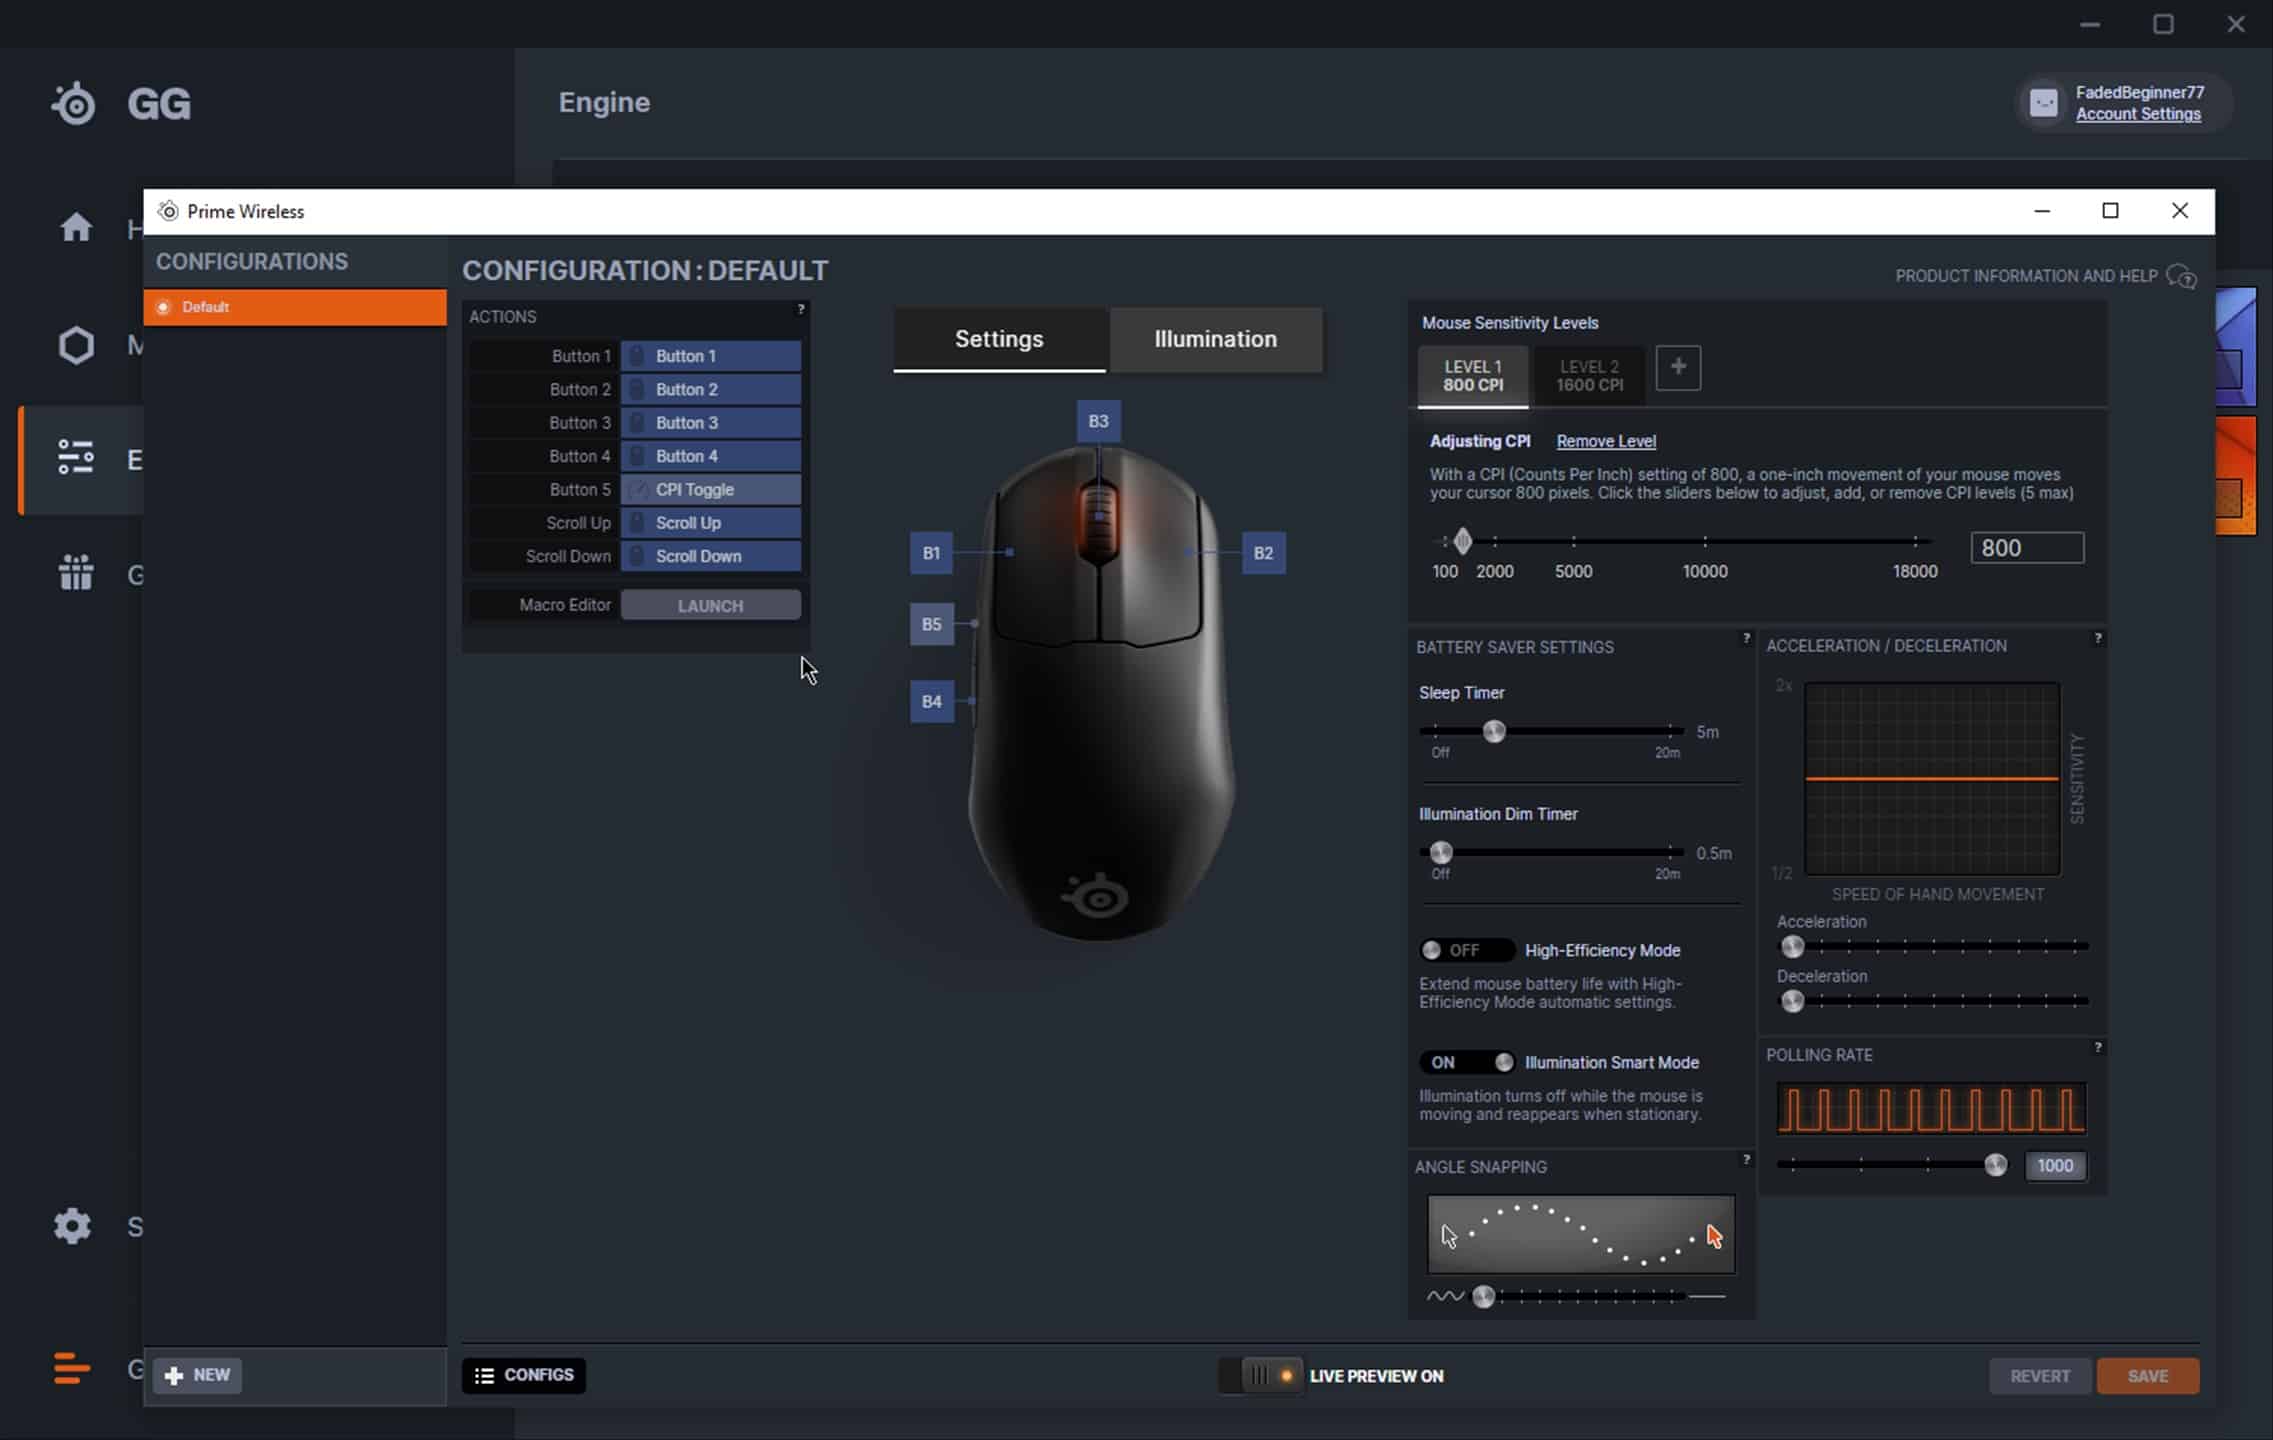The width and height of the screenshot is (2273, 1440).
Task: Open Account Settings link
Action: [2138, 114]
